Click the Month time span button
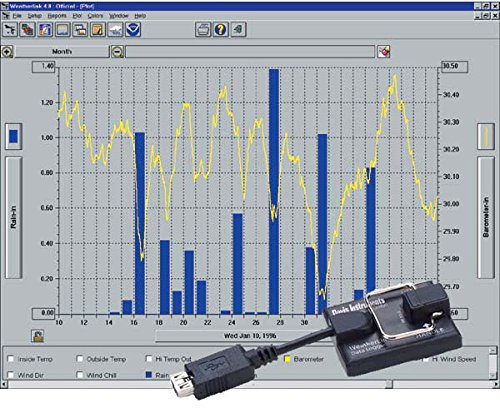Viewport: 500px width, 408px height. coord(62,52)
